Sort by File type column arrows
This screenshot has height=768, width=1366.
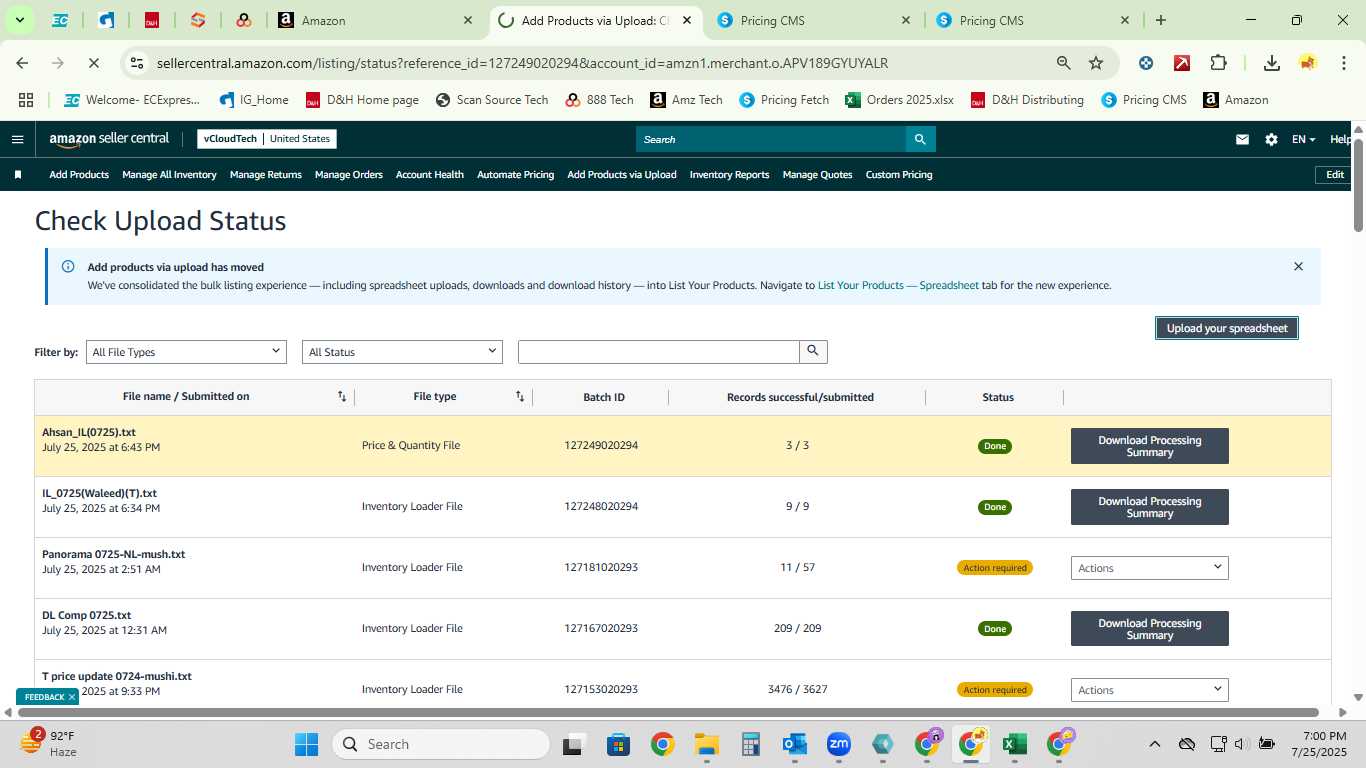click(x=520, y=397)
